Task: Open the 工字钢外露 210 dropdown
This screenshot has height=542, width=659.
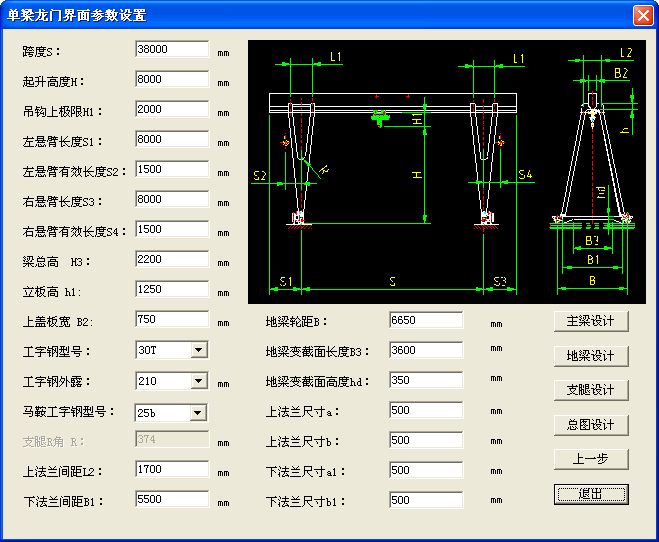Action: (198, 381)
